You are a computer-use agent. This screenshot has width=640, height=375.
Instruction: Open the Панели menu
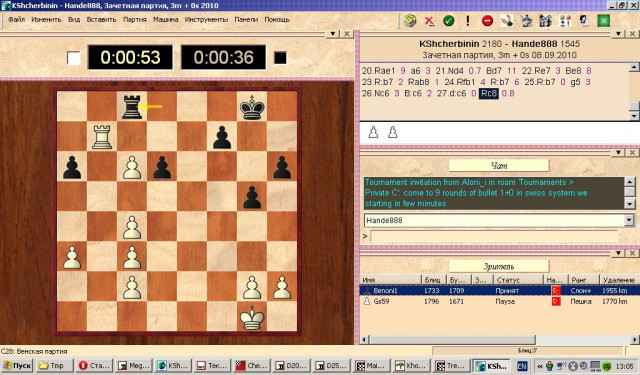[x=246, y=20]
